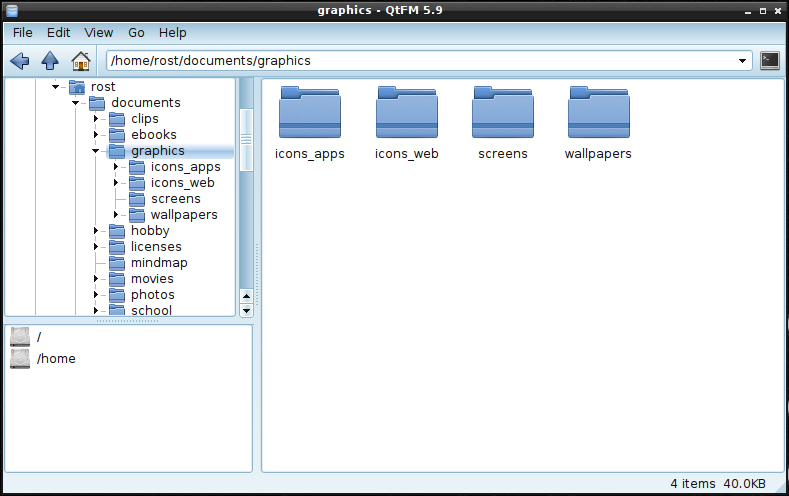Click tree scrollbar down arrow
Screen dimensions: 789x496
pyautogui.click(x=246, y=310)
